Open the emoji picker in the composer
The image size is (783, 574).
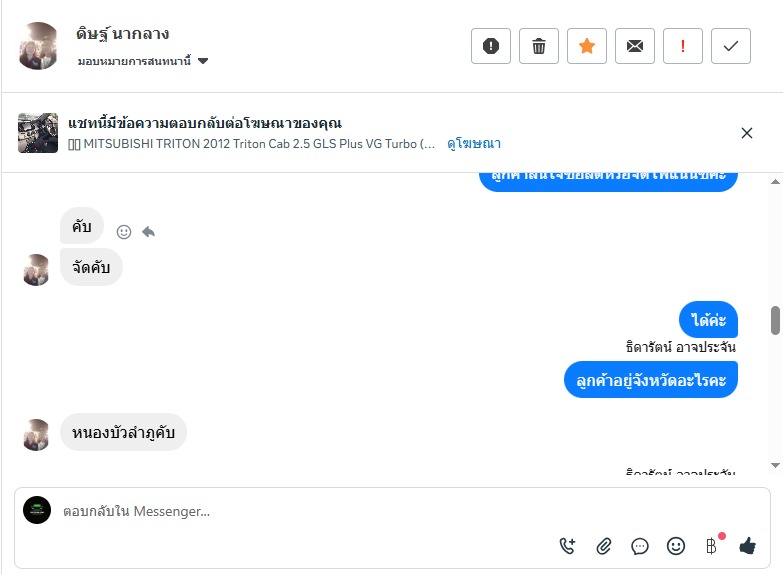point(676,546)
